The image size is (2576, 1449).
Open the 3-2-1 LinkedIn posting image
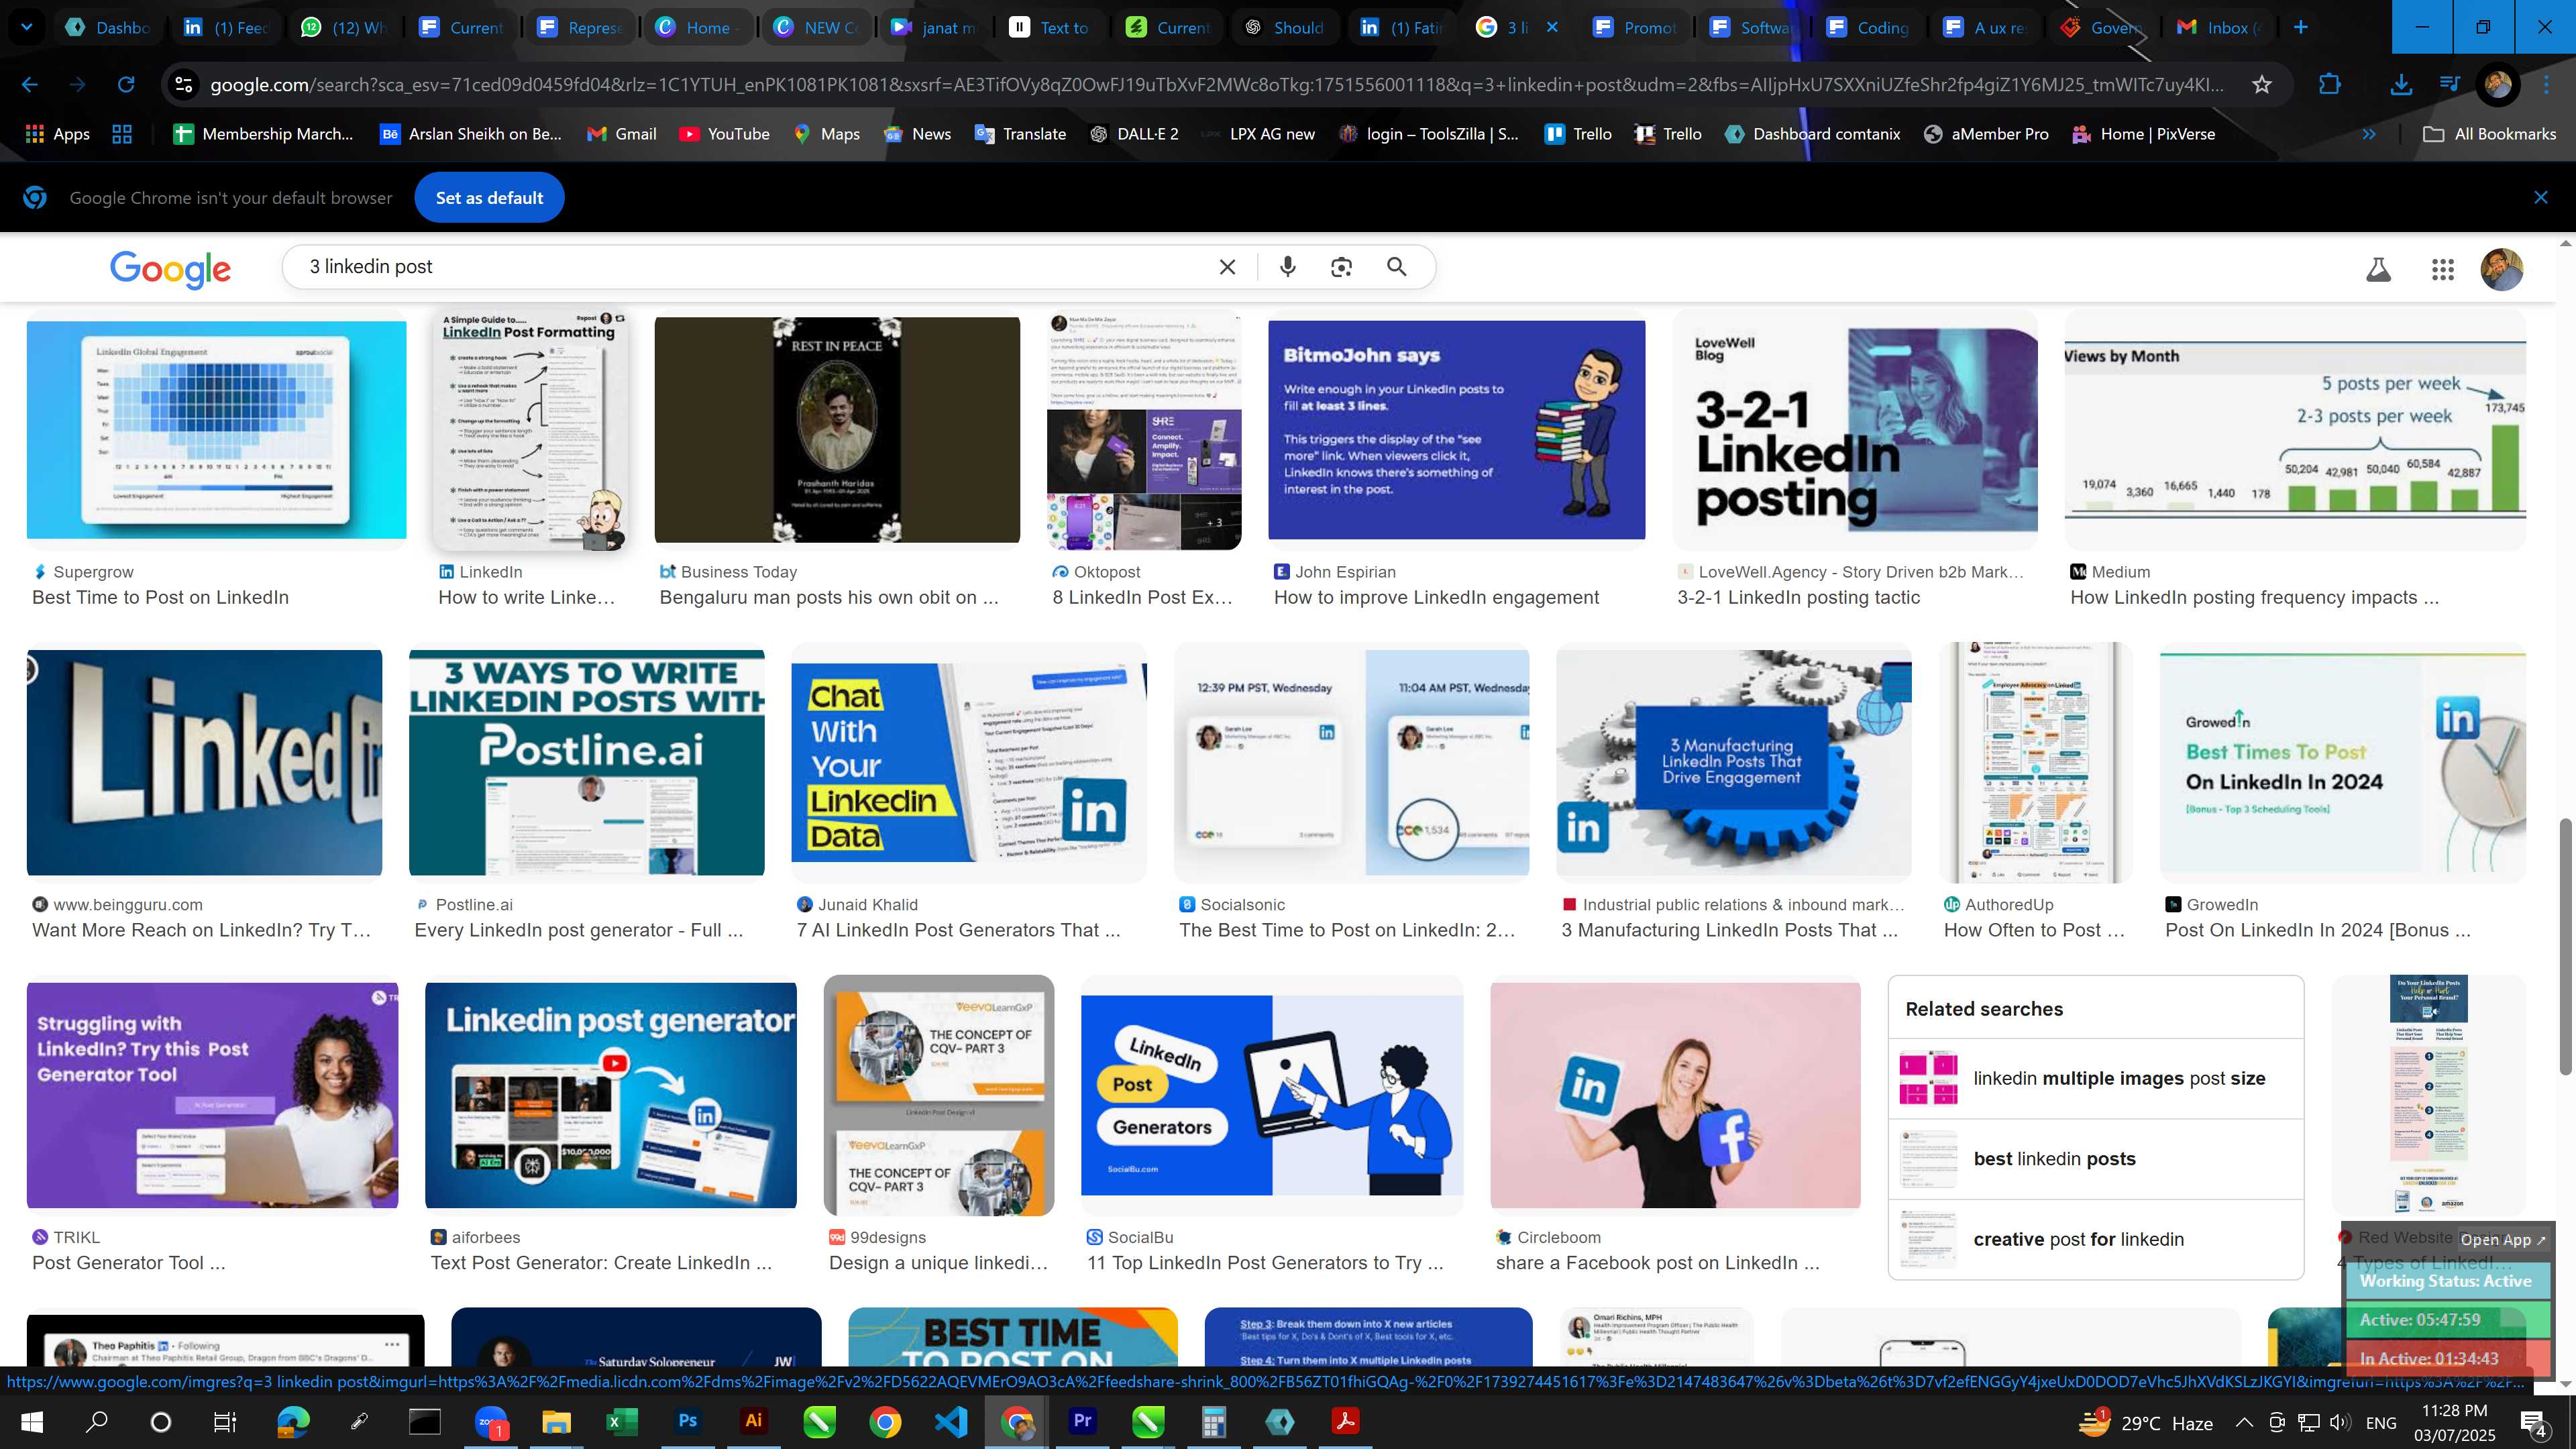click(1855, 430)
